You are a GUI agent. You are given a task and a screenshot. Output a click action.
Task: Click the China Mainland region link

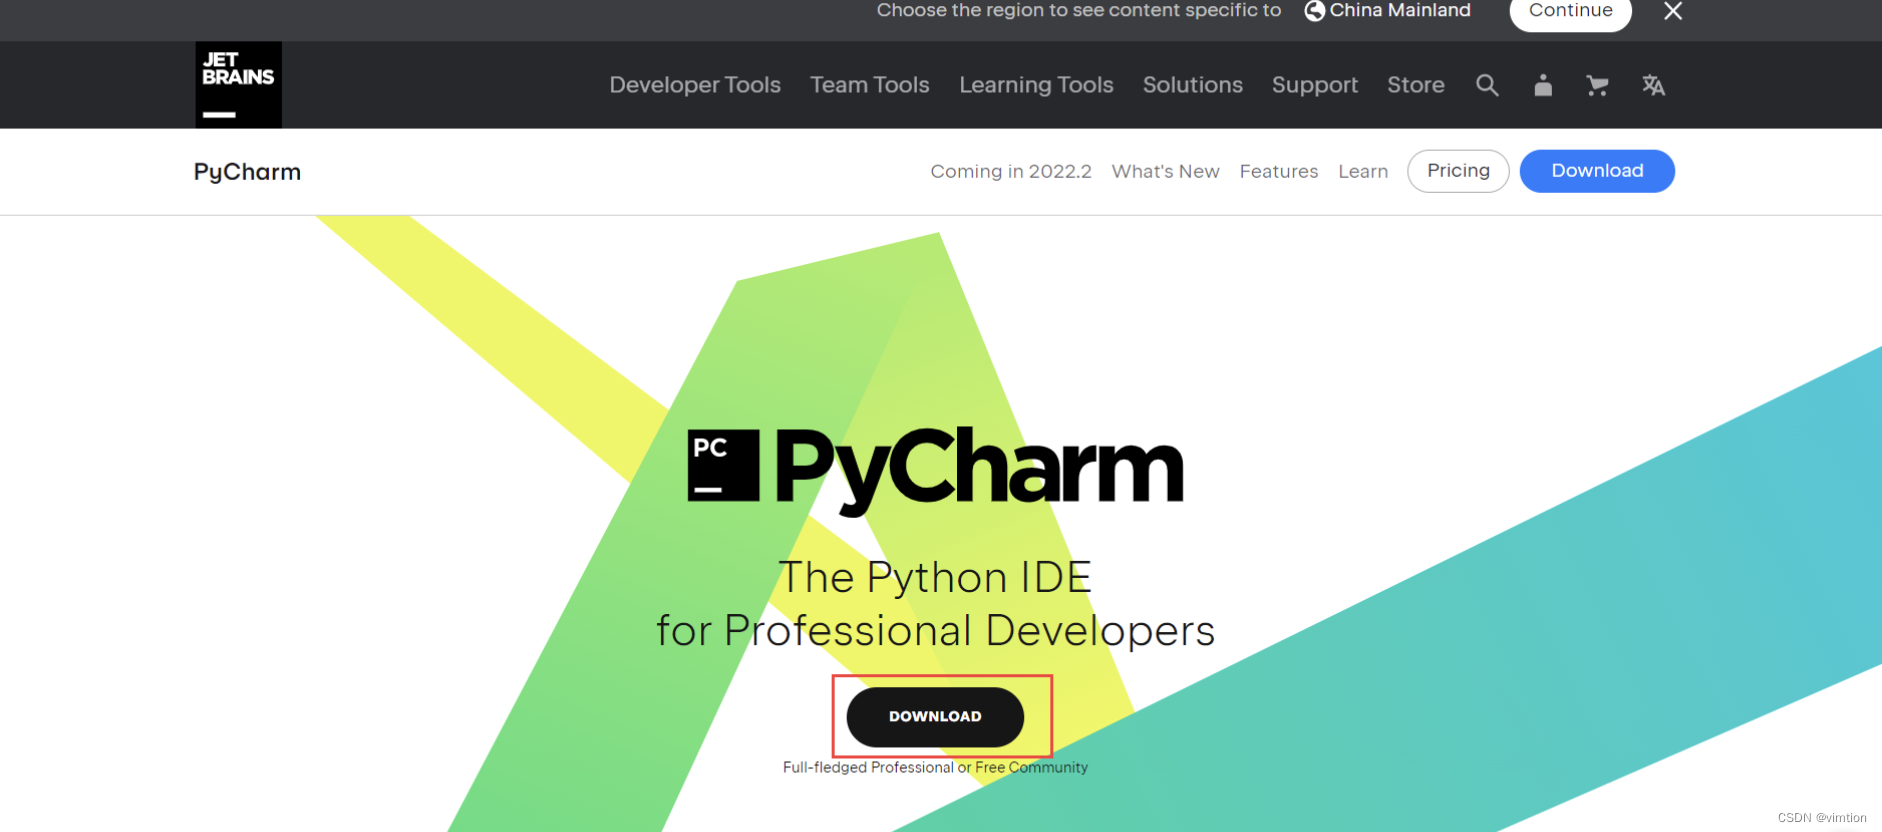pyautogui.click(x=1400, y=11)
